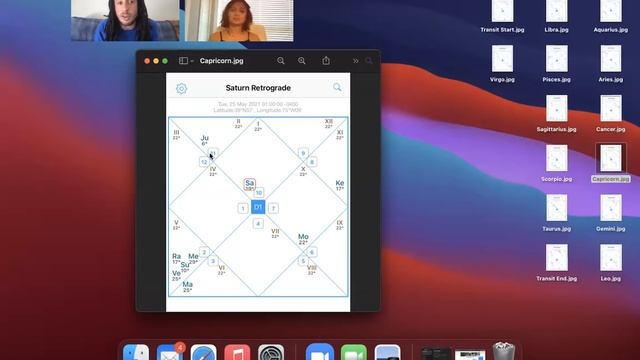
Task: Zoom out of Capricorn.jpg in Preview
Action: [281, 61]
